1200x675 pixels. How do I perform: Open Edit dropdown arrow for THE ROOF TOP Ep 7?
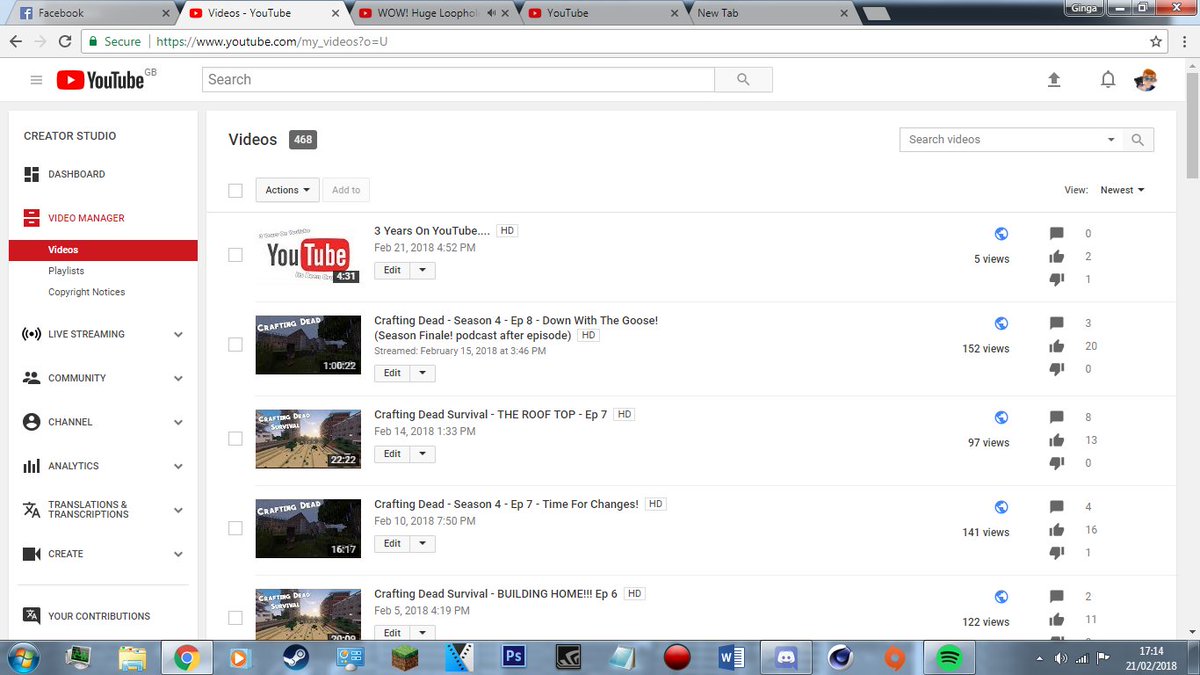pos(422,454)
